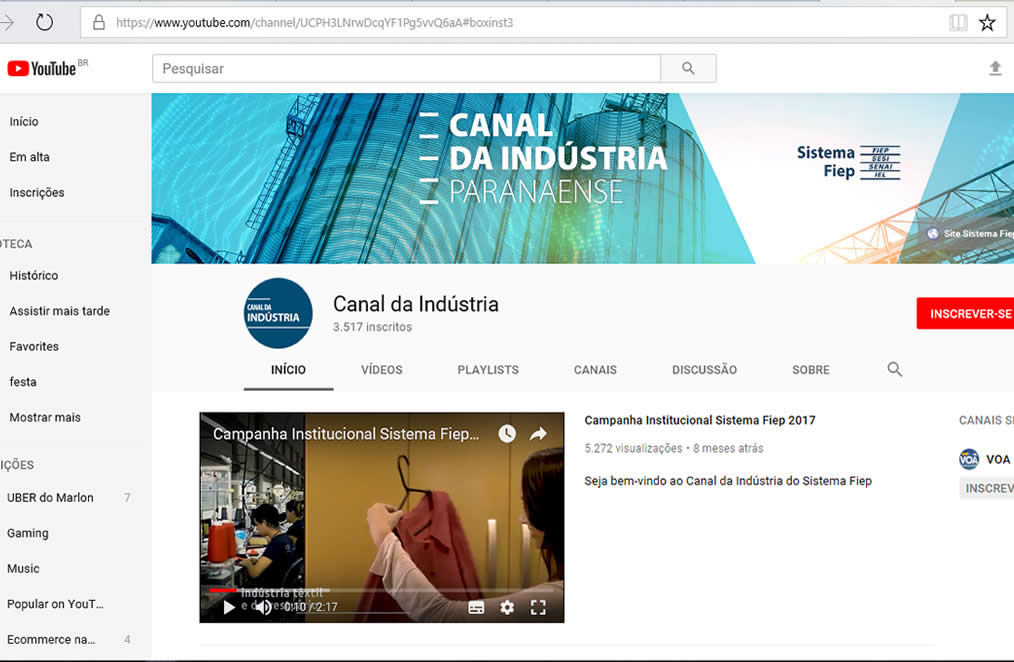Click the VOA channel name
1014x662 pixels.
point(998,459)
